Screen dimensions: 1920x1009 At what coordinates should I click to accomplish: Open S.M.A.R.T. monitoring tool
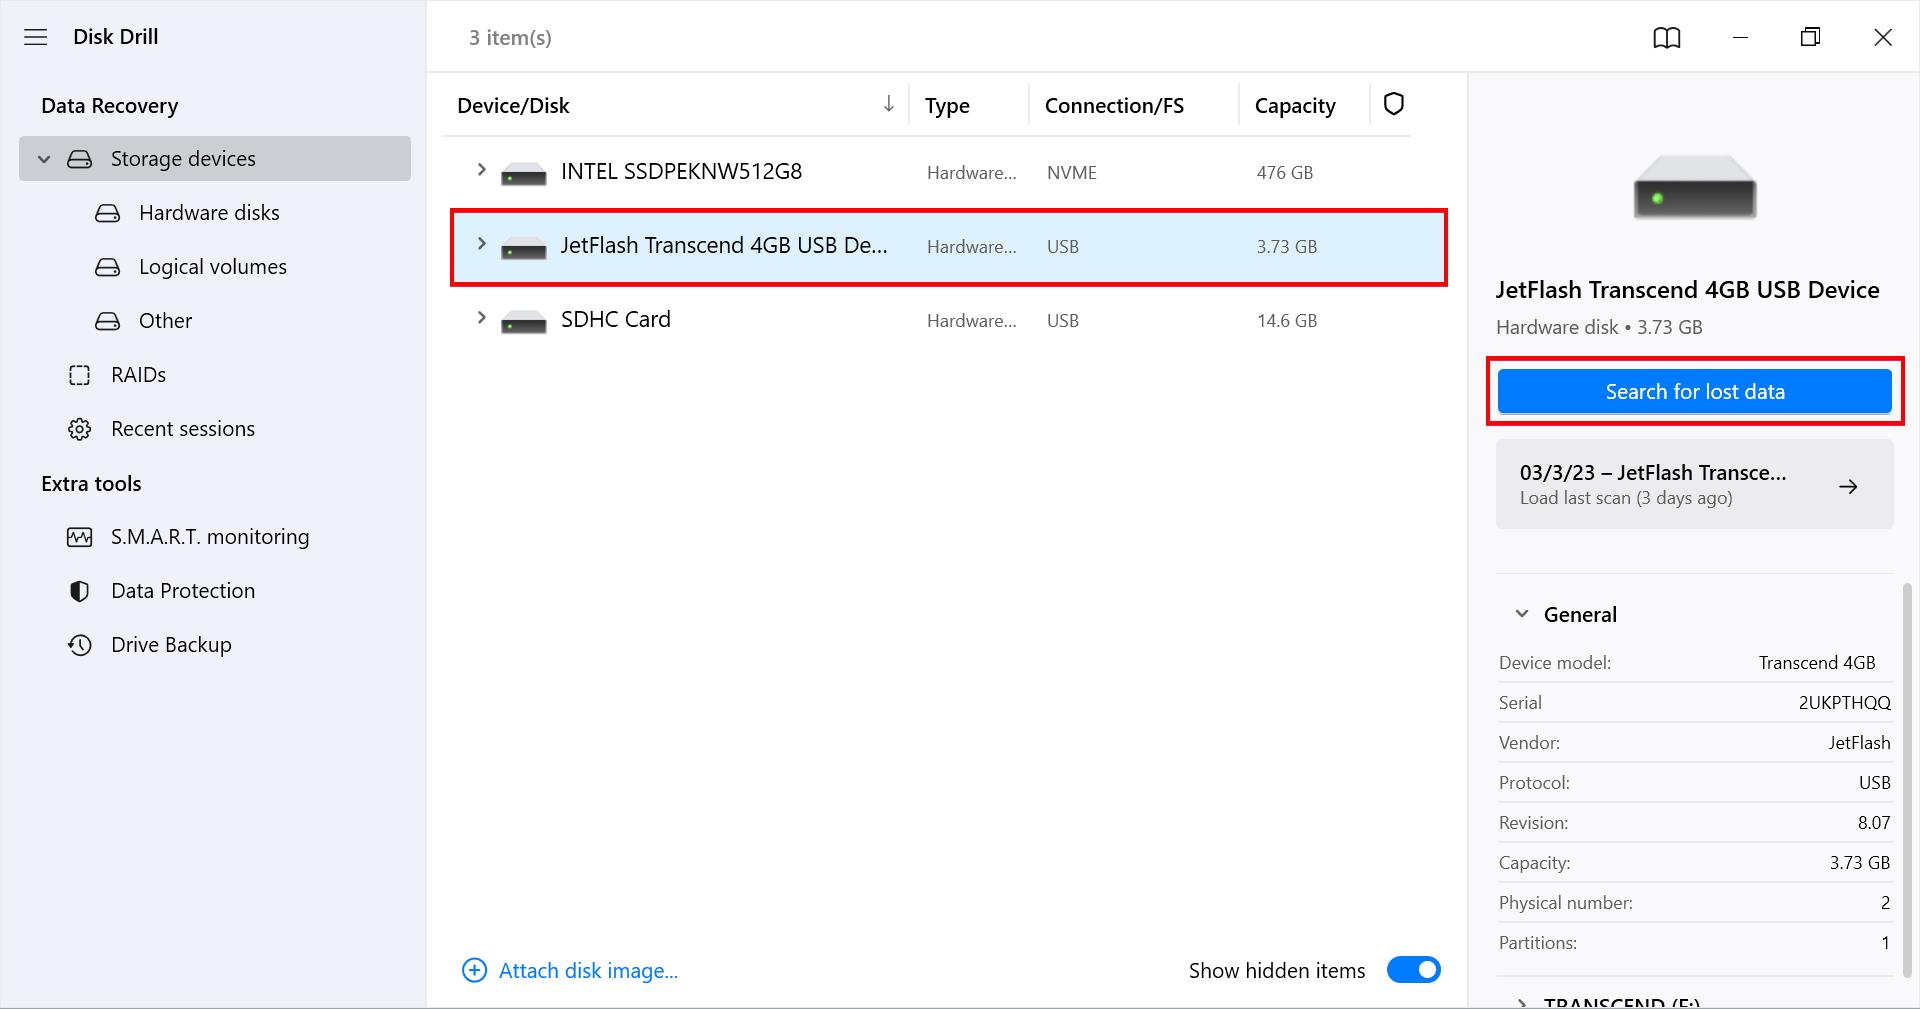[210, 537]
